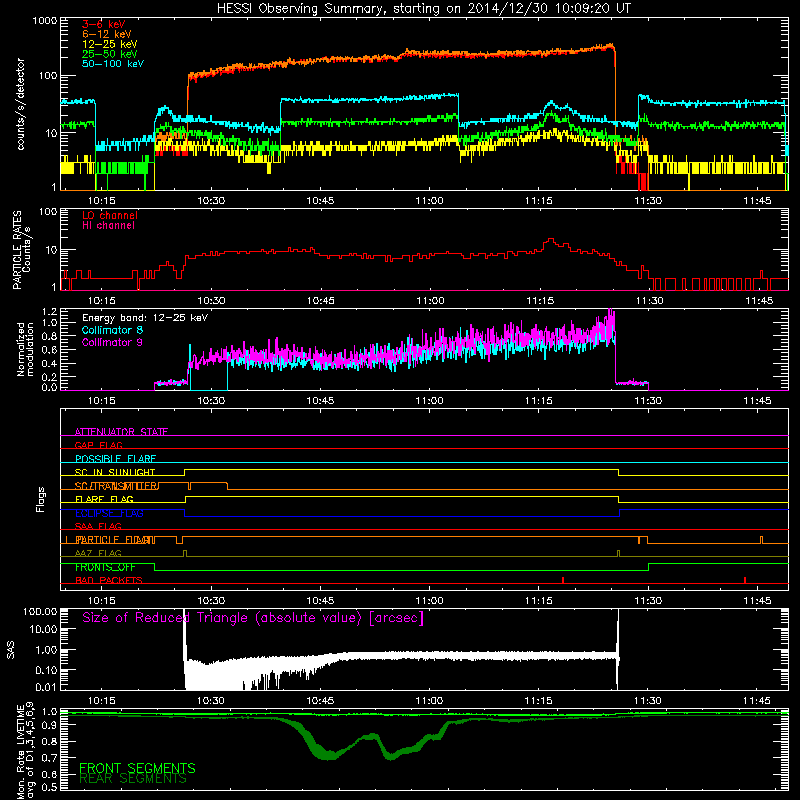Click the 11:00 tick label under the Flags panel

430,601
